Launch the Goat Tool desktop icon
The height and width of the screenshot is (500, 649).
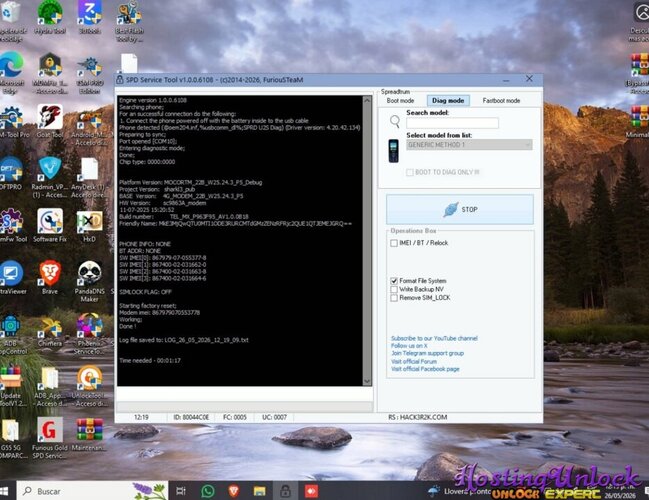coord(50,121)
